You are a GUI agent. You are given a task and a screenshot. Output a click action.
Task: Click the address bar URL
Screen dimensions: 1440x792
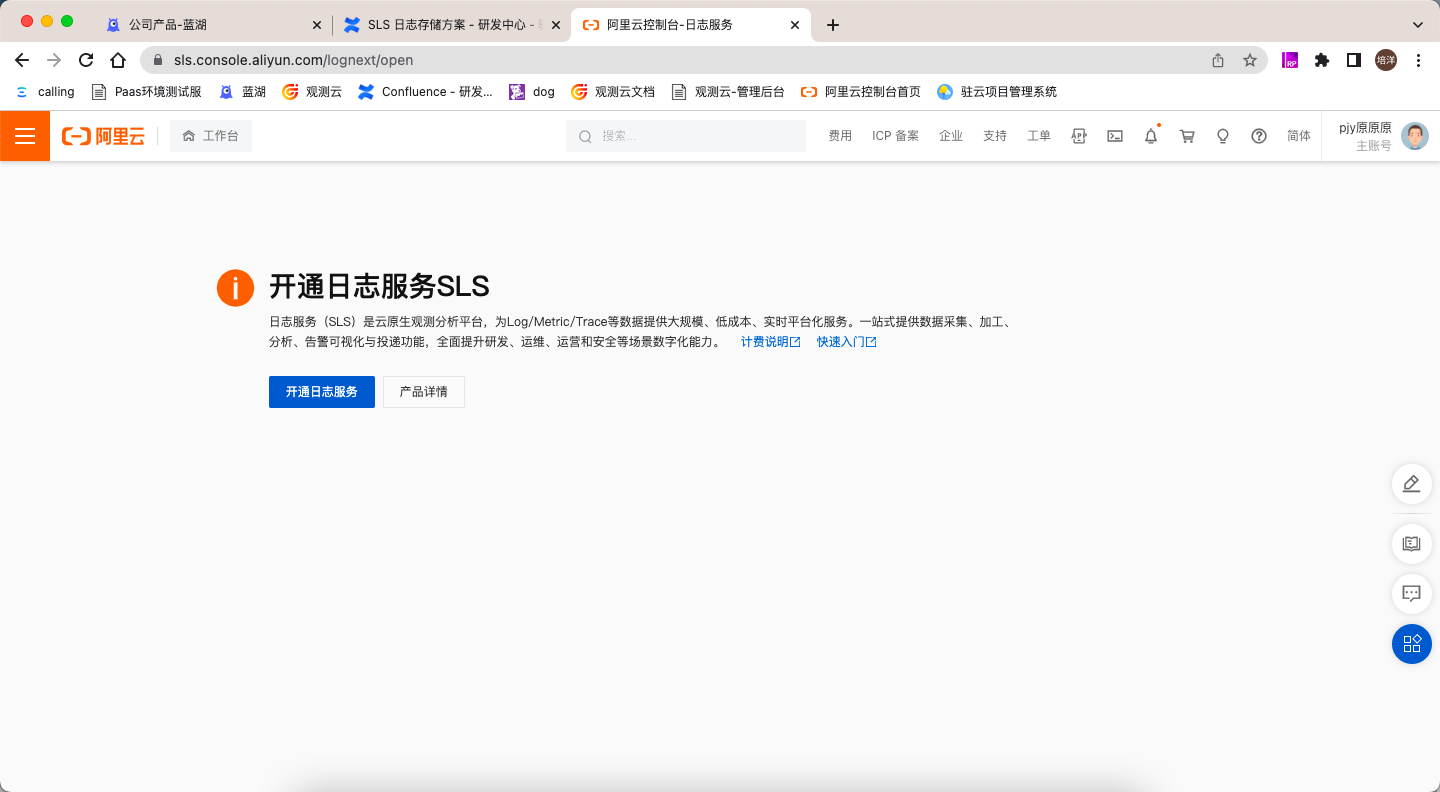click(x=294, y=60)
